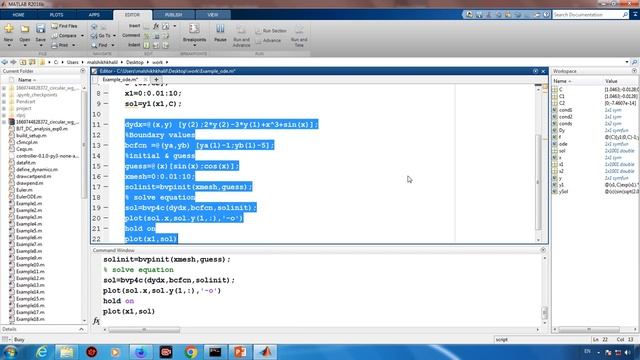Screen dimensions: 640x360
Task: Open Internet Explorer from the taskbar
Action: click(x=42, y=352)
